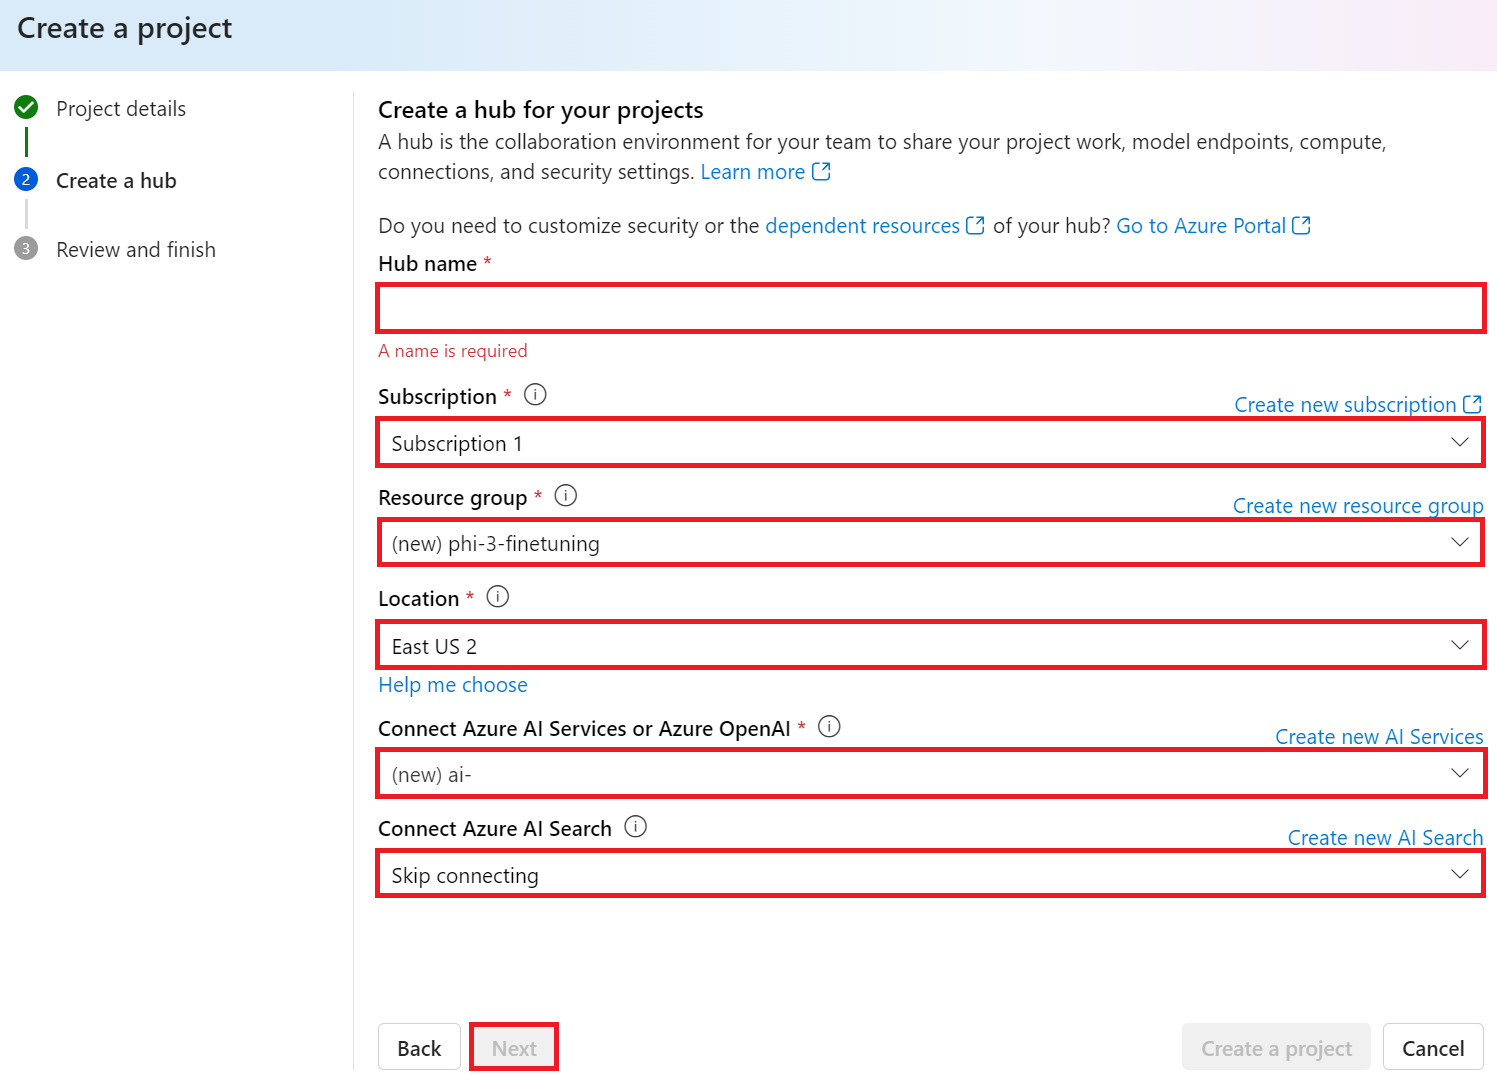Click the Help me choose link

[x=453, y=685]
